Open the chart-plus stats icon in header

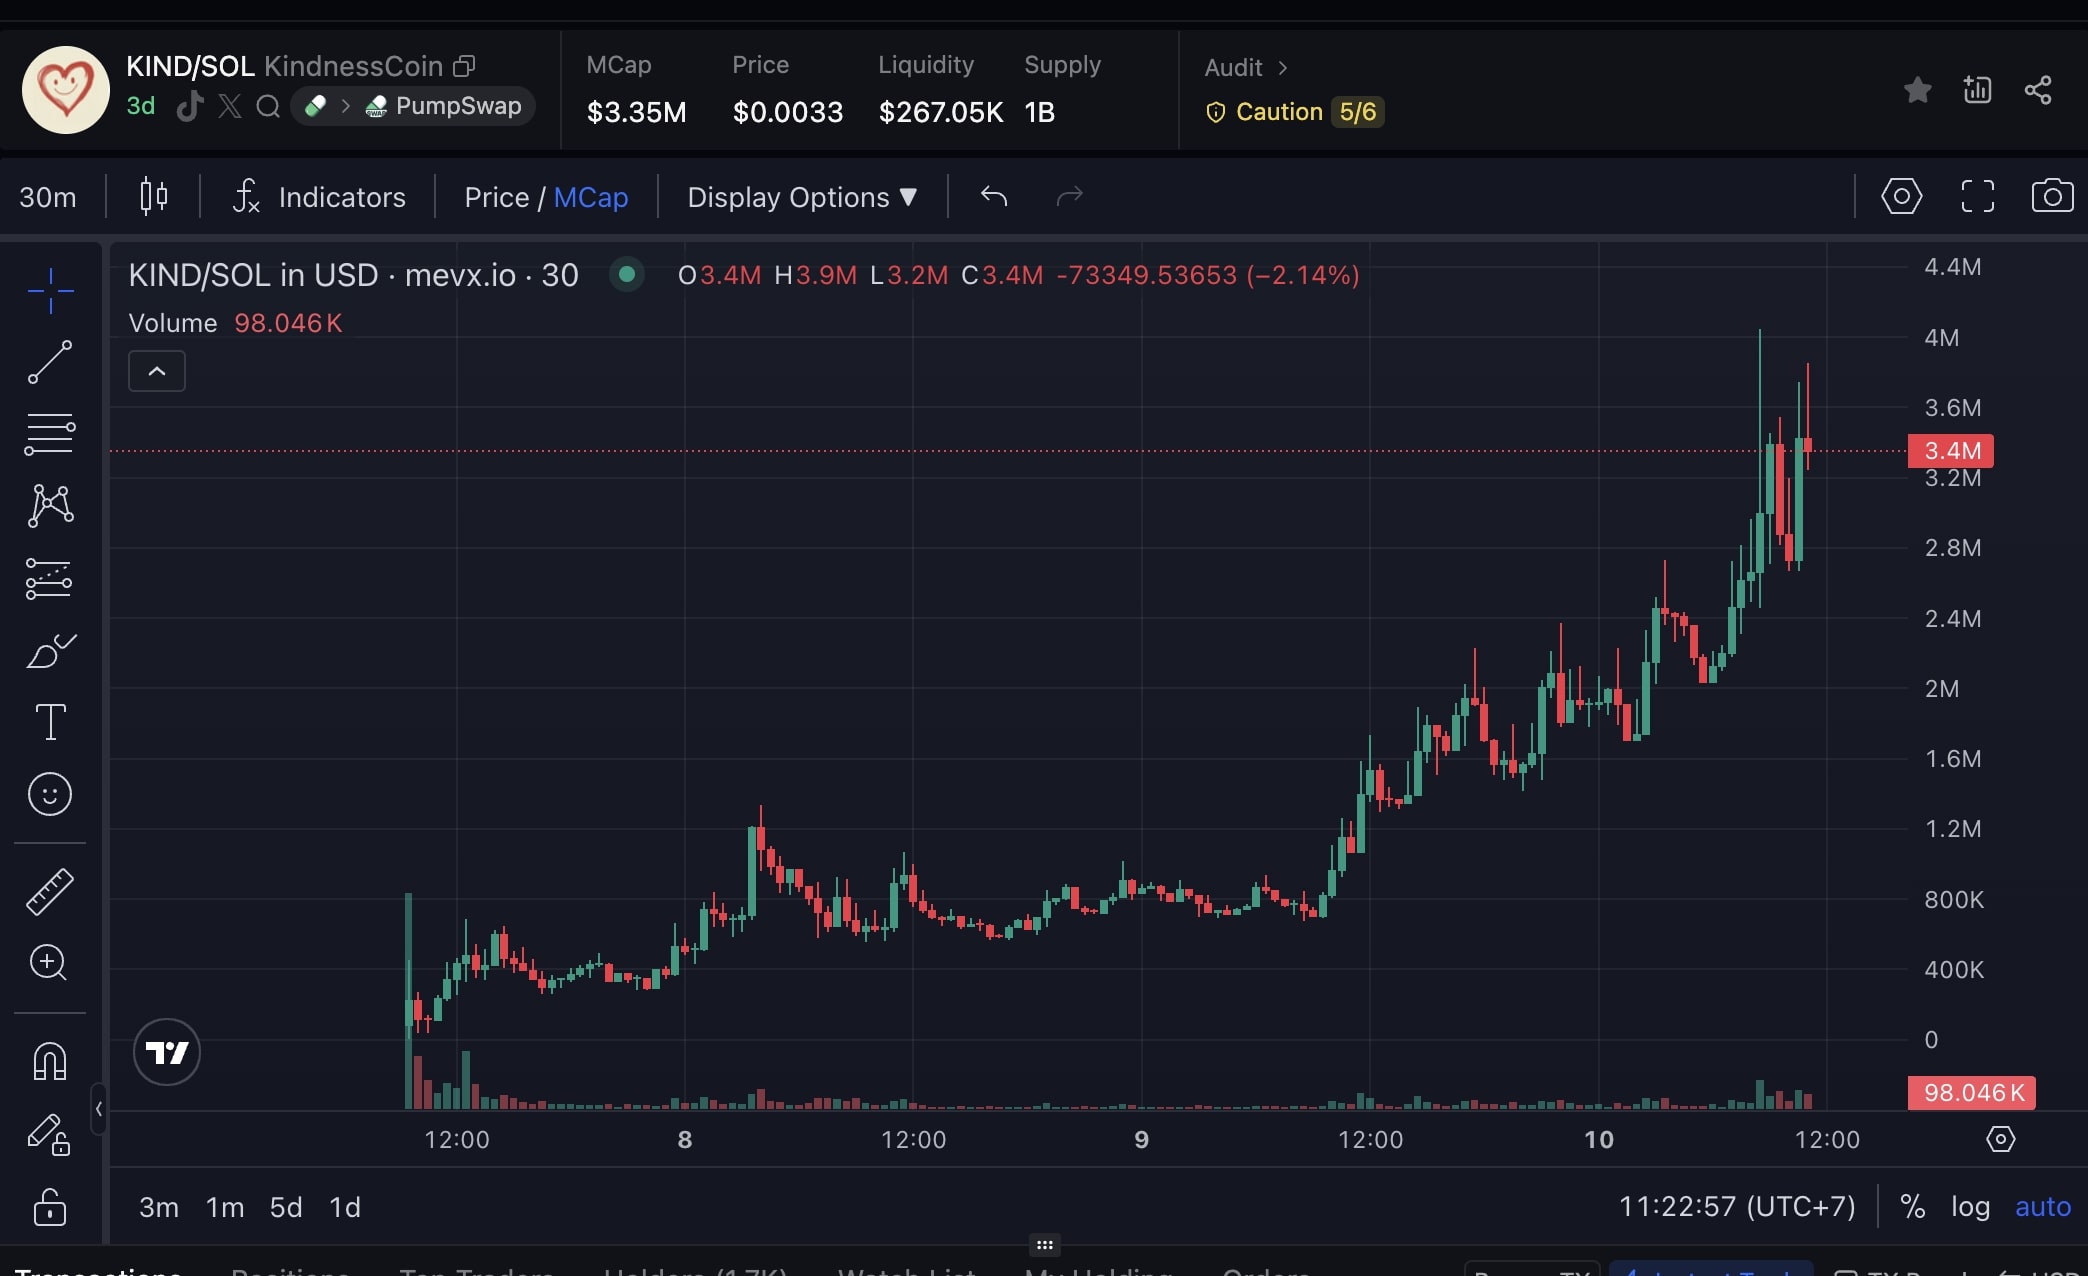click(1977, 90)
